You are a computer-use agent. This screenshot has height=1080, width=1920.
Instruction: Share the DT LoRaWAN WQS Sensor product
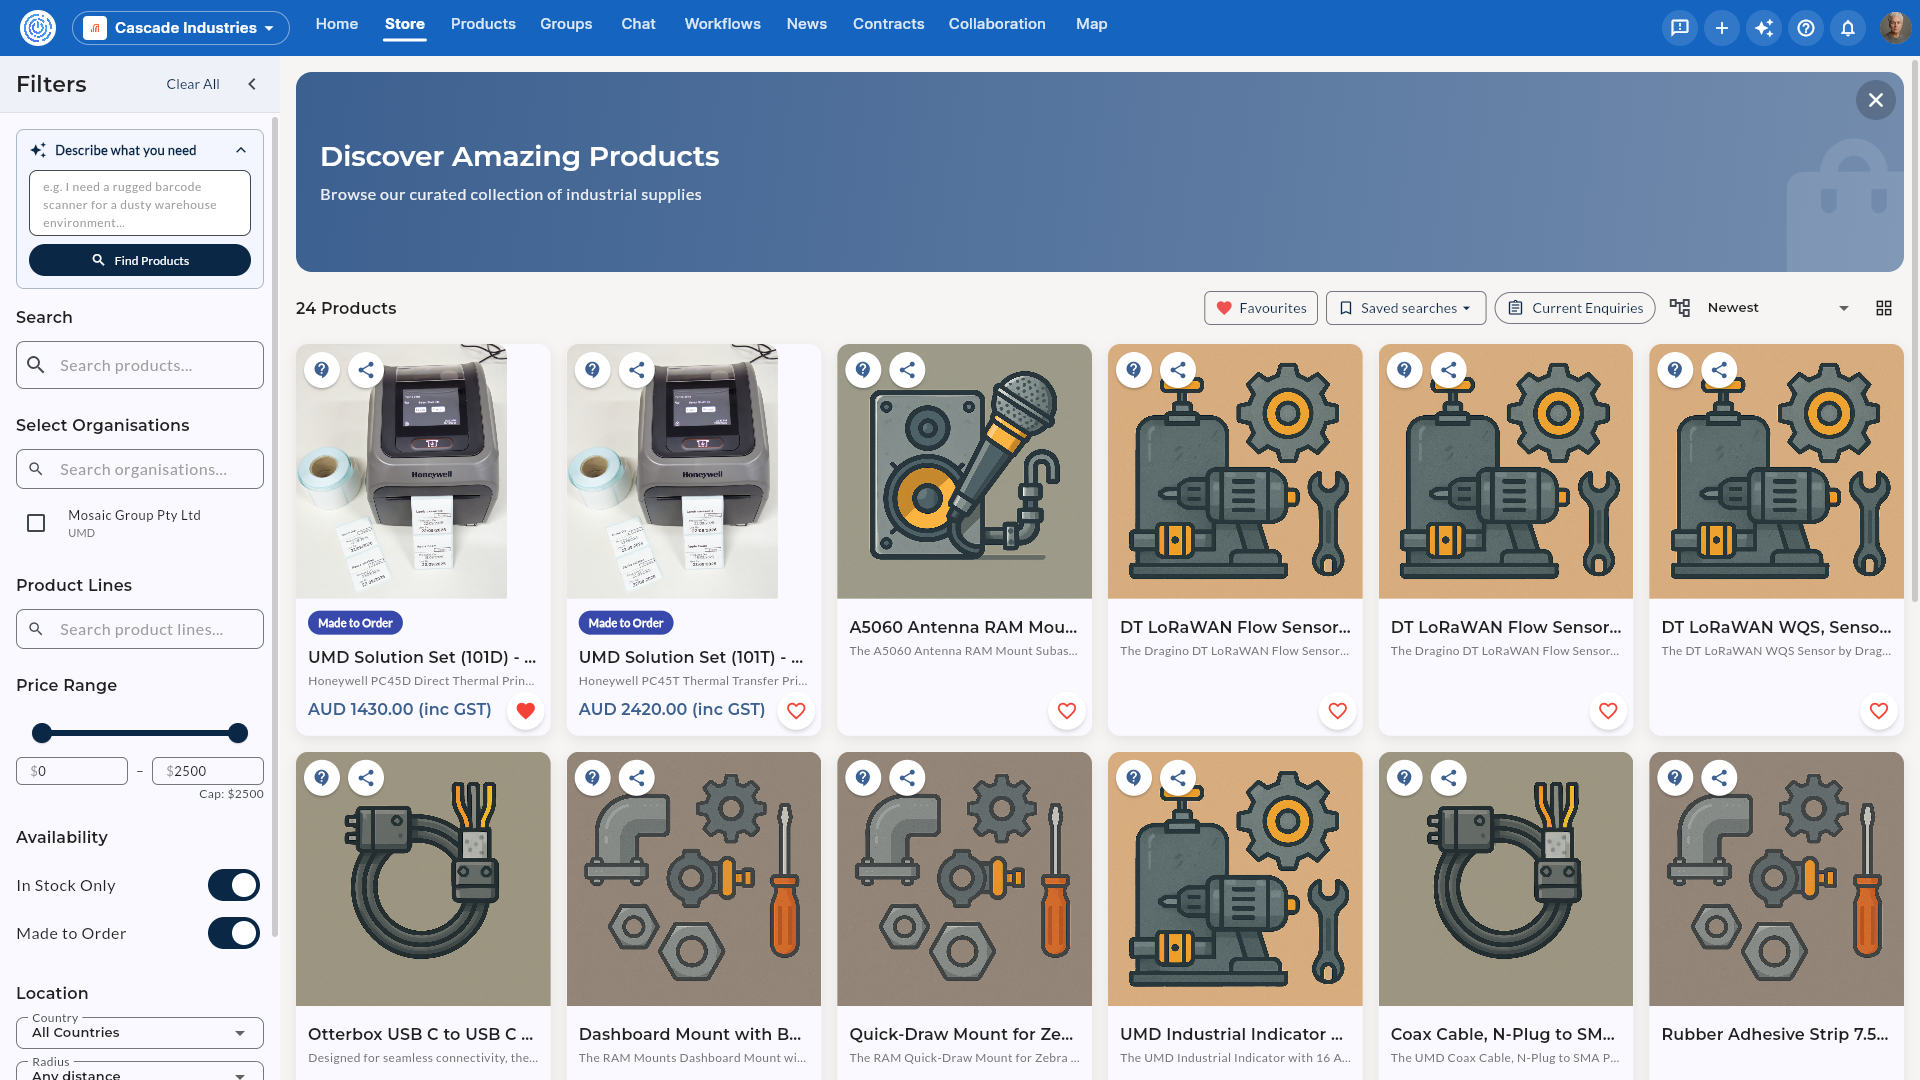coord(1719,370)
